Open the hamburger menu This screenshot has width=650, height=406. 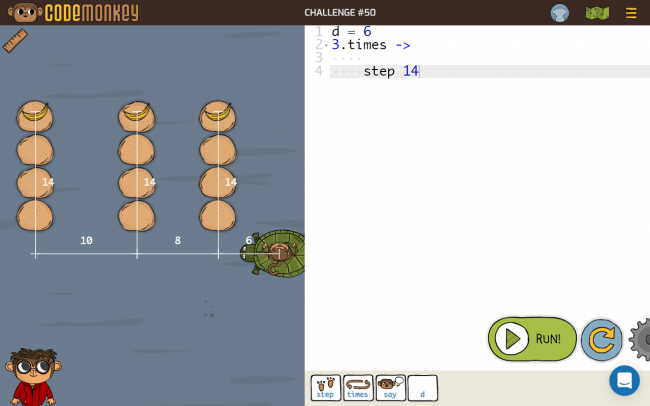pos(631,13)
